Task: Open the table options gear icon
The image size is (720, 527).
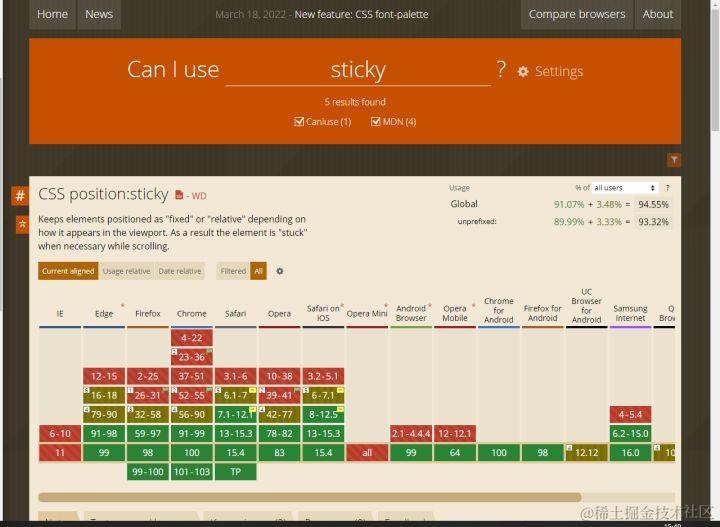Action: pos(280,271)
